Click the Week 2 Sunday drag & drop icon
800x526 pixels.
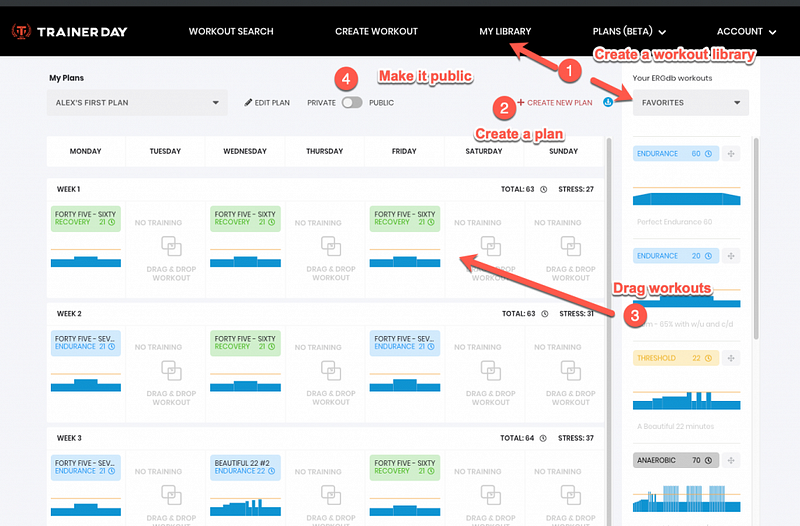point(571,370)
